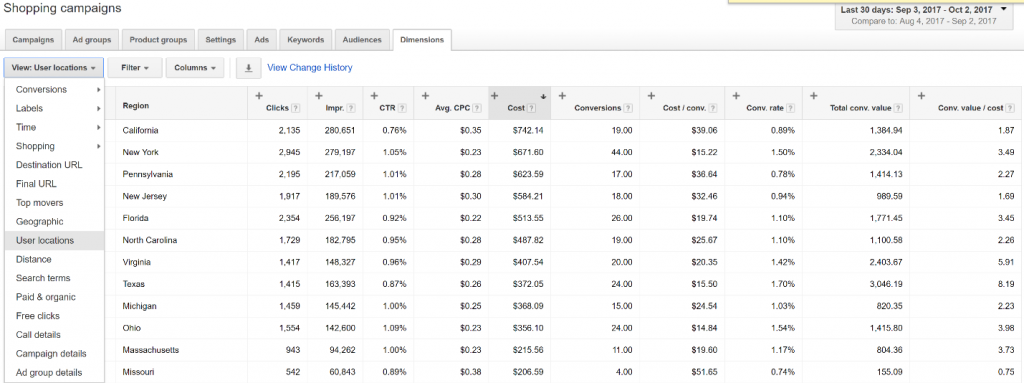Image resolution: width=1024 pixels, height=383 pixels.
Task: Click the Texas region cell
Action: tap(134, 284)
